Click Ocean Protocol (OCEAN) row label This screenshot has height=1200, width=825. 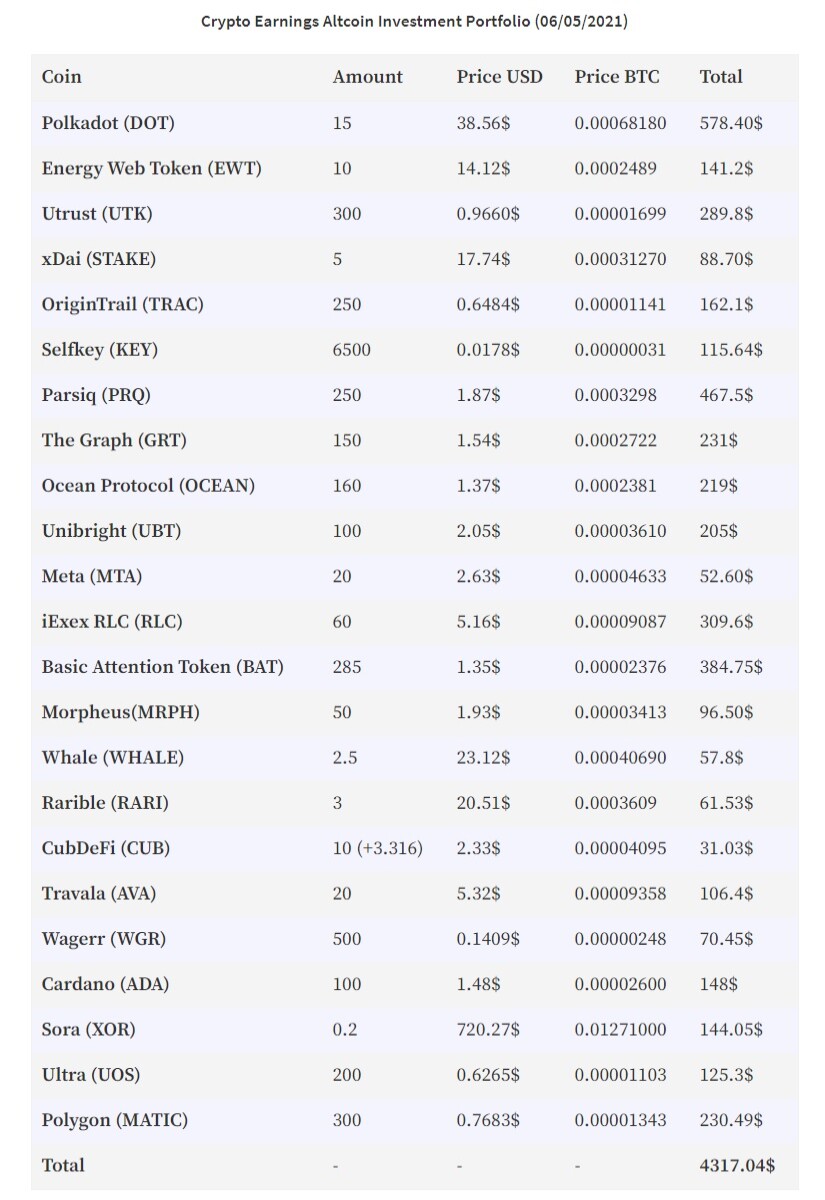[148, 485]
